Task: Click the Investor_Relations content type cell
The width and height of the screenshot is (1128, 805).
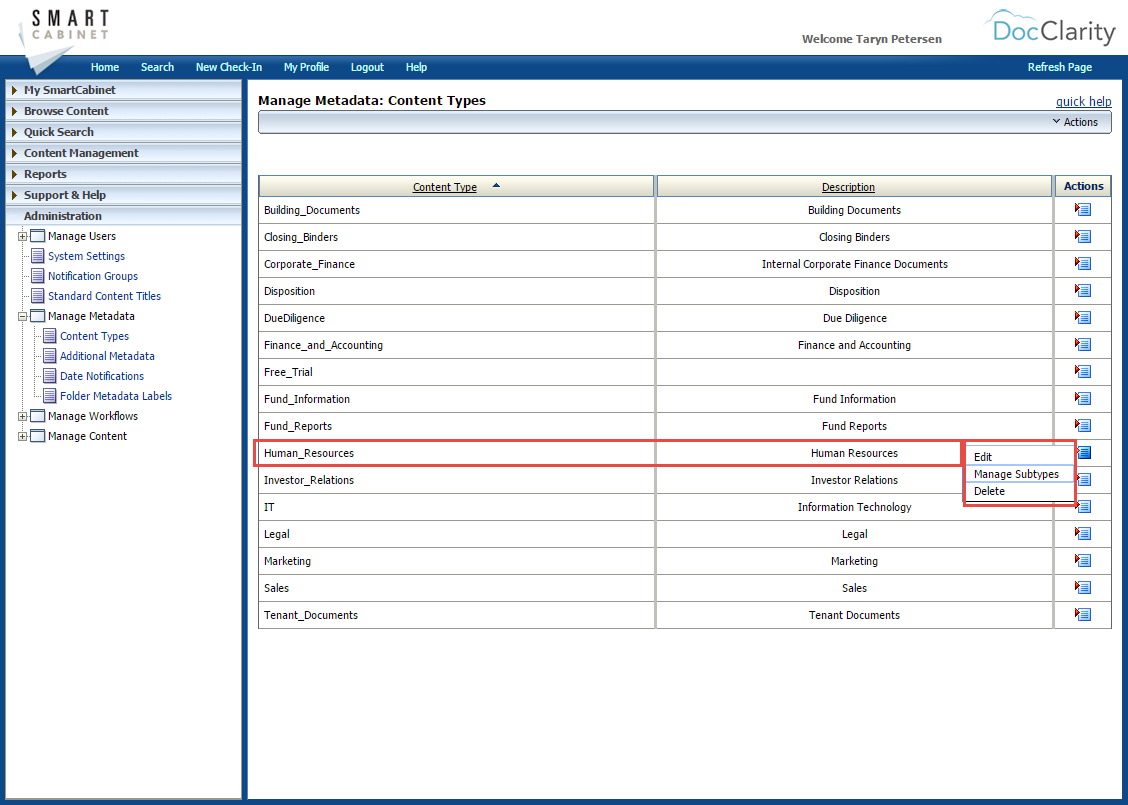Action: [457, 480]
